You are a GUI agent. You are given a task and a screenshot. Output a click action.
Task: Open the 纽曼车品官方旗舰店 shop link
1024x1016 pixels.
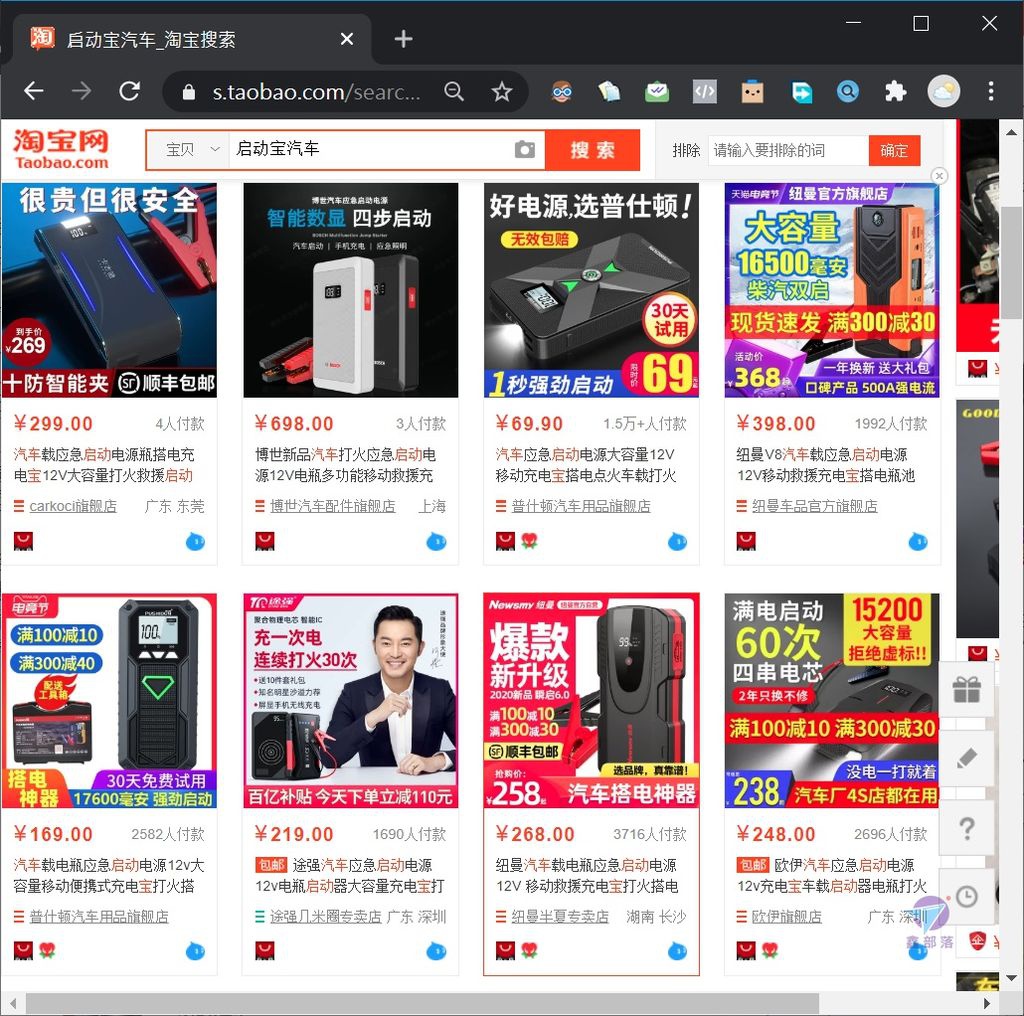coord(814,506)
